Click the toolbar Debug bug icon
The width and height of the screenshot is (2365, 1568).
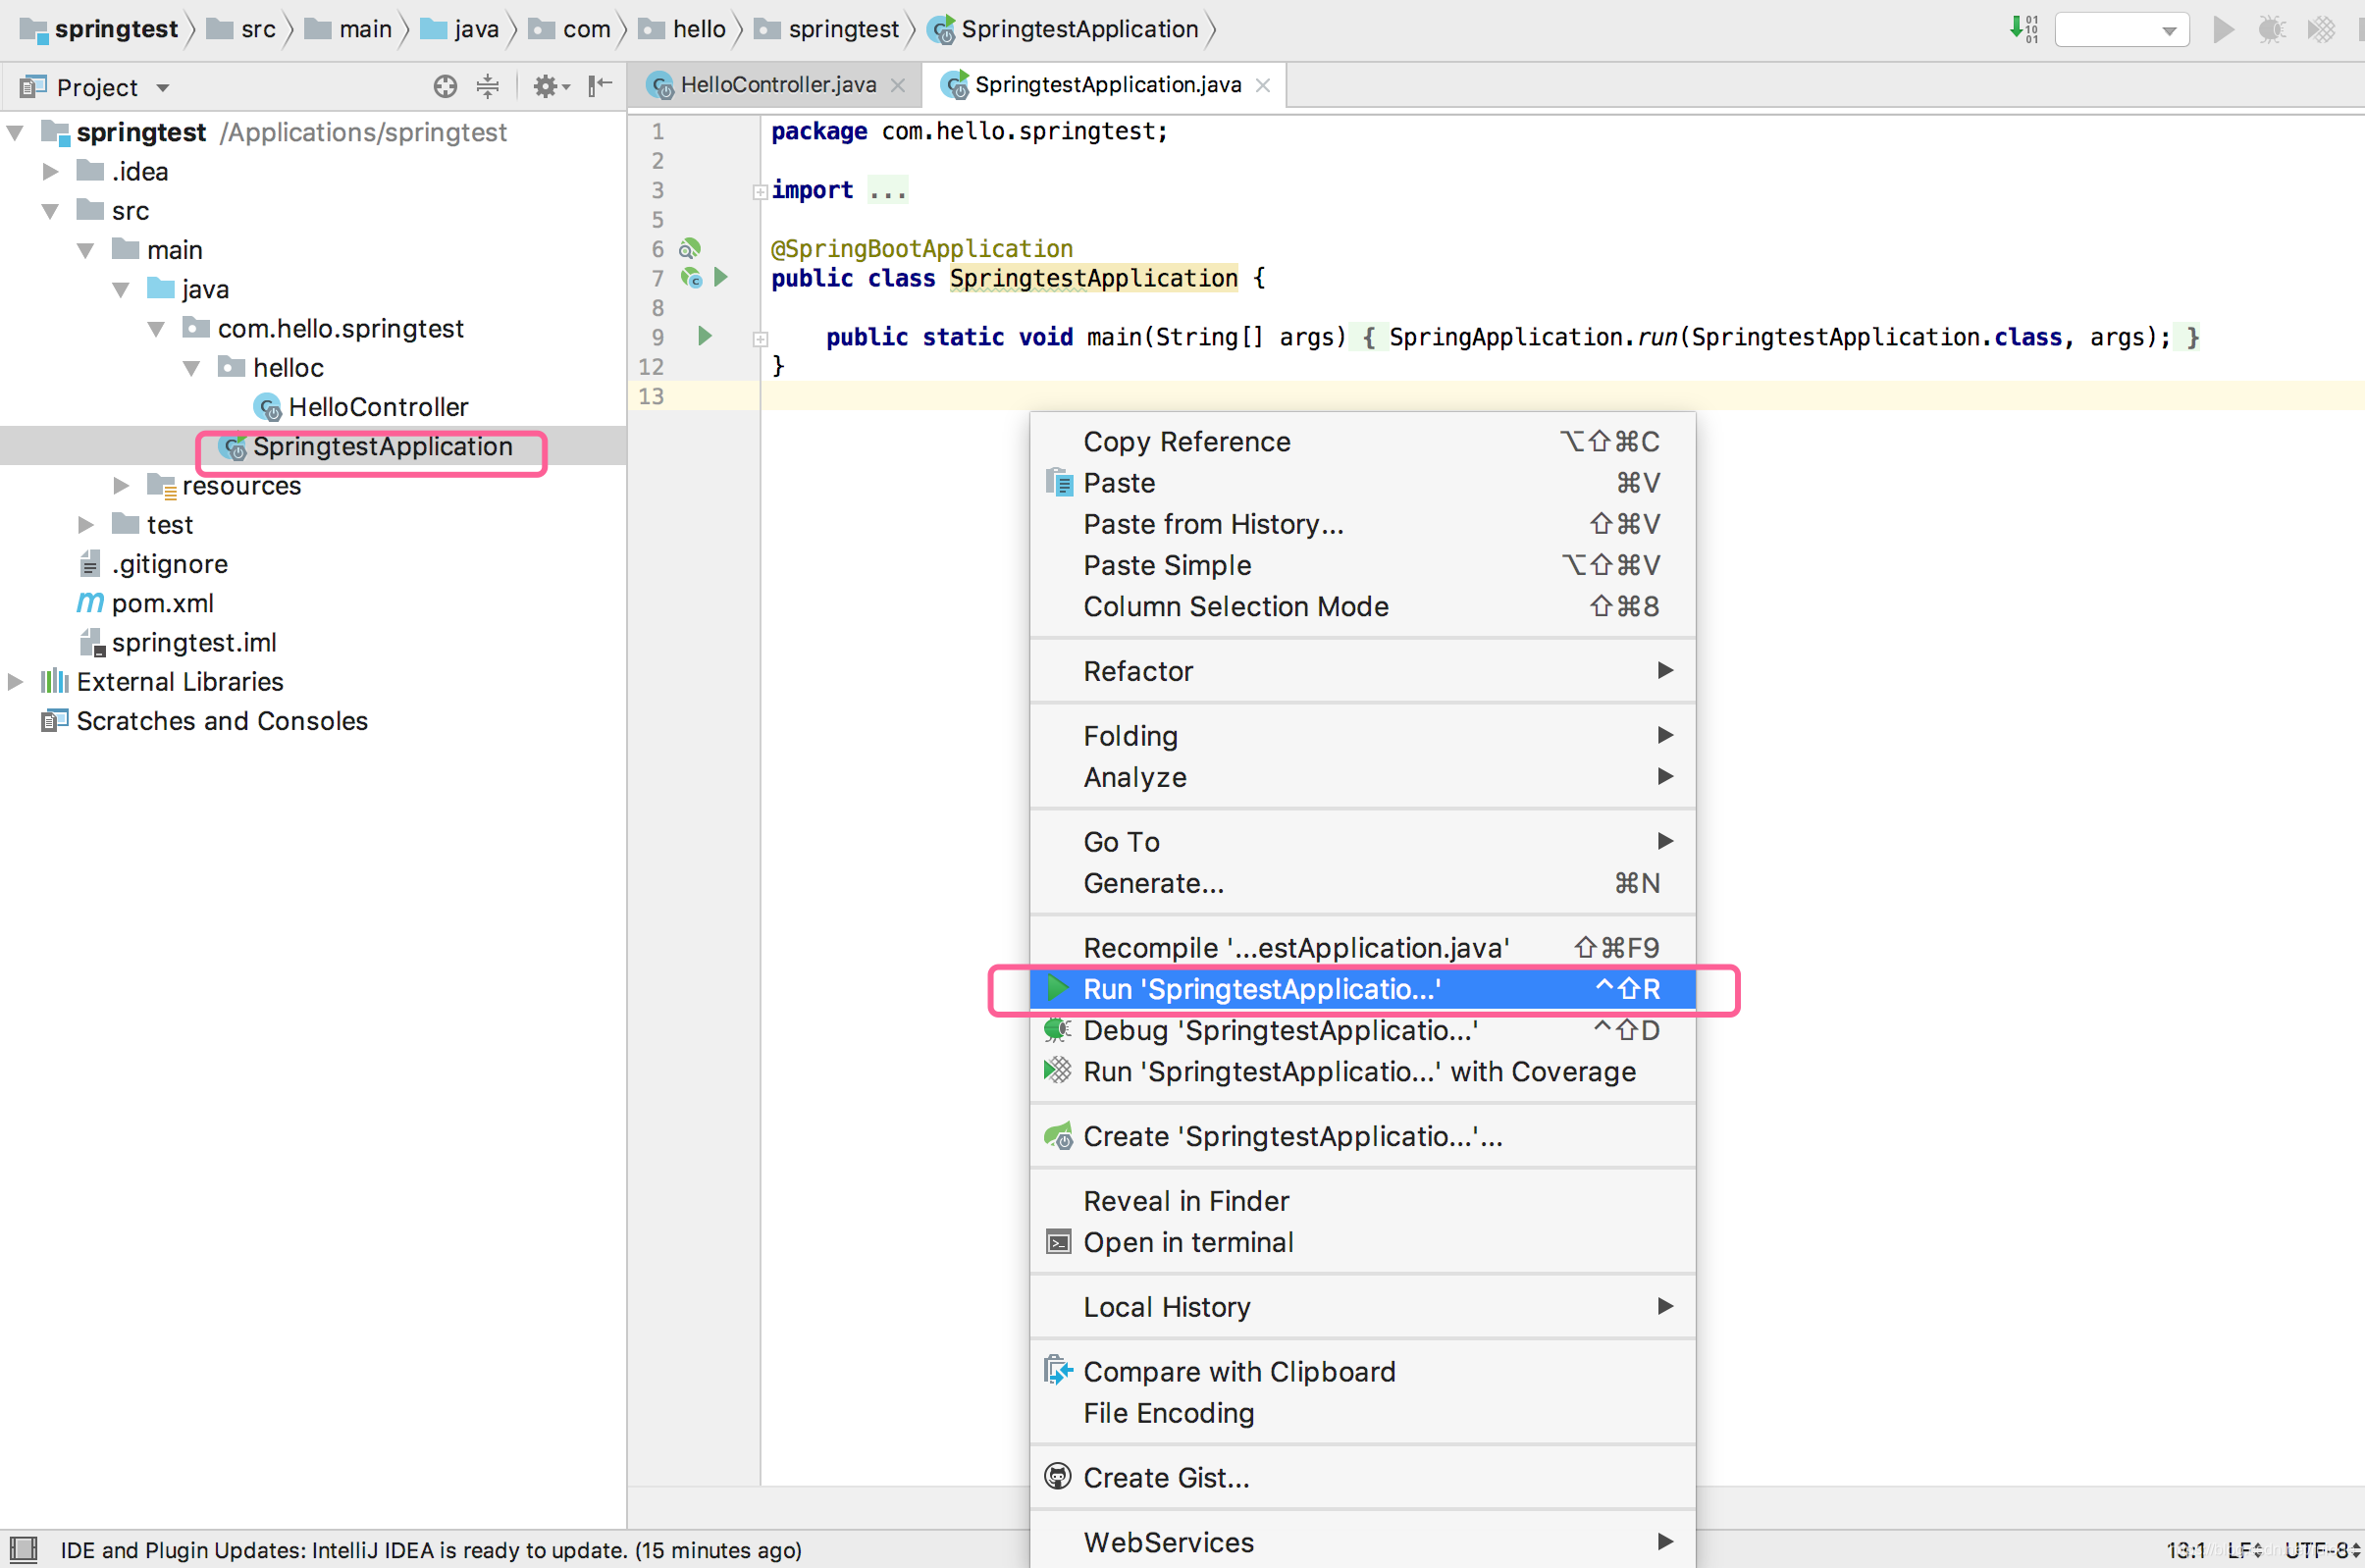pyautogui.click(x=2271, y=30)
